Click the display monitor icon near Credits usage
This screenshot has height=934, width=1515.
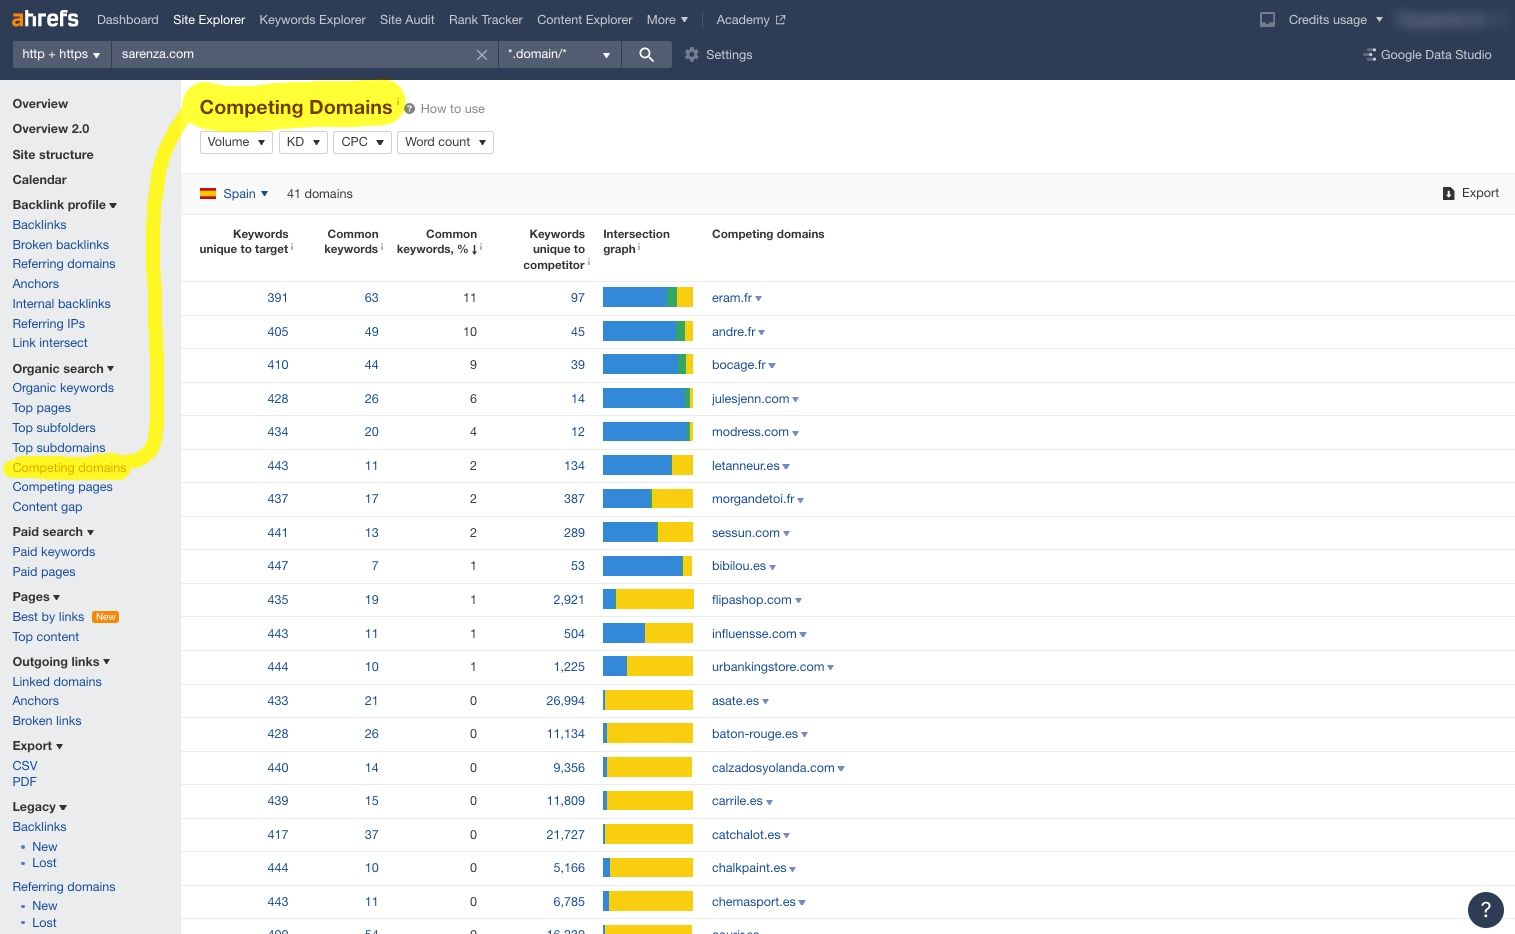[x=1267, y=19]
